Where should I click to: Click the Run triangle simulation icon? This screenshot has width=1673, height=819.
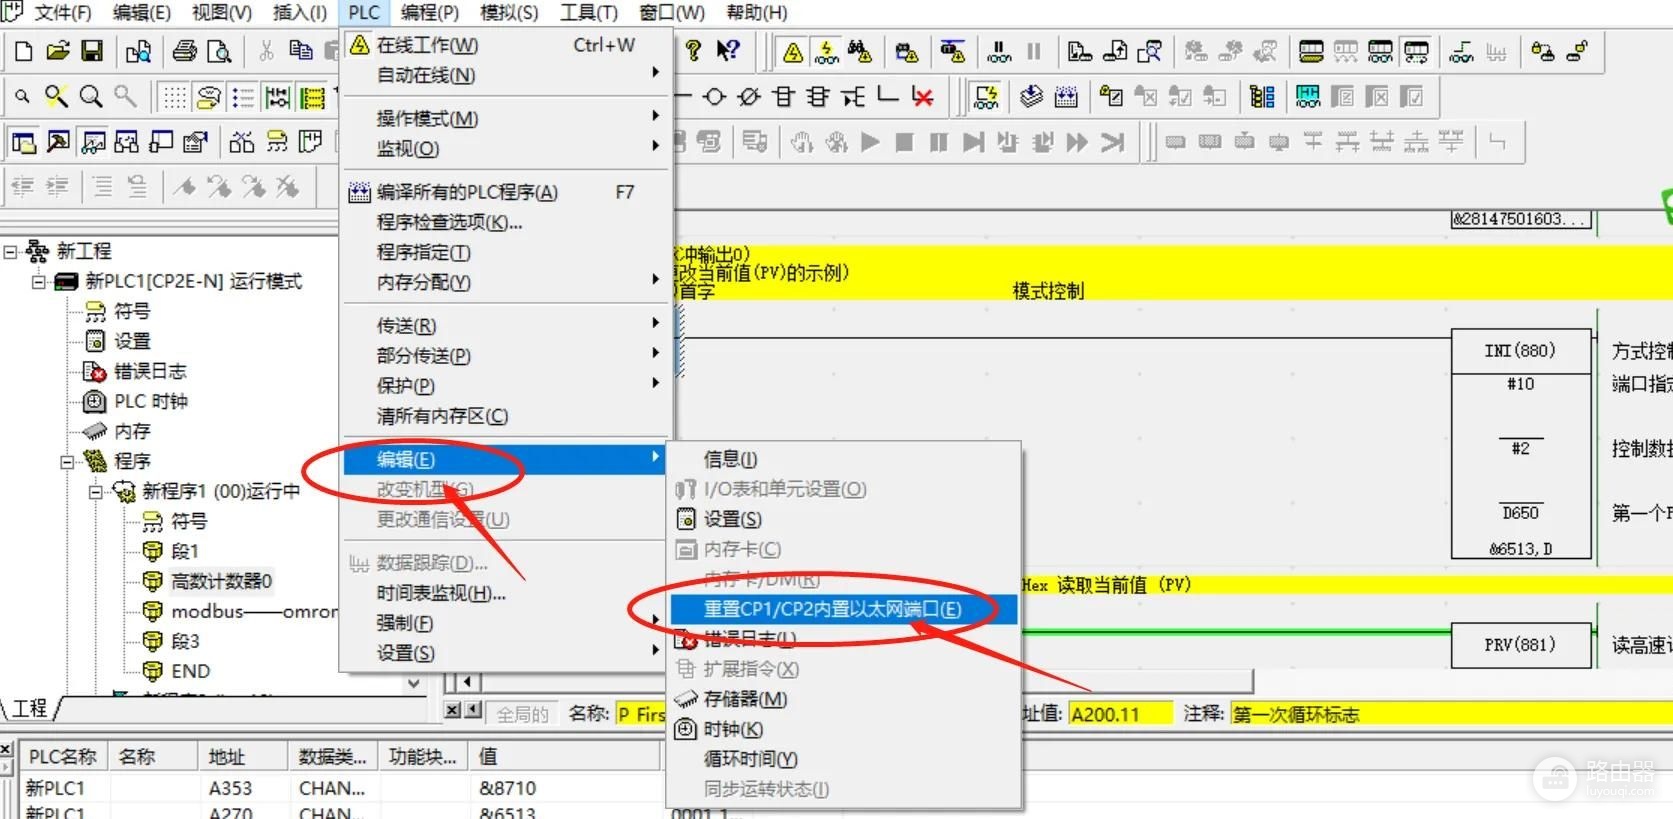870,143
